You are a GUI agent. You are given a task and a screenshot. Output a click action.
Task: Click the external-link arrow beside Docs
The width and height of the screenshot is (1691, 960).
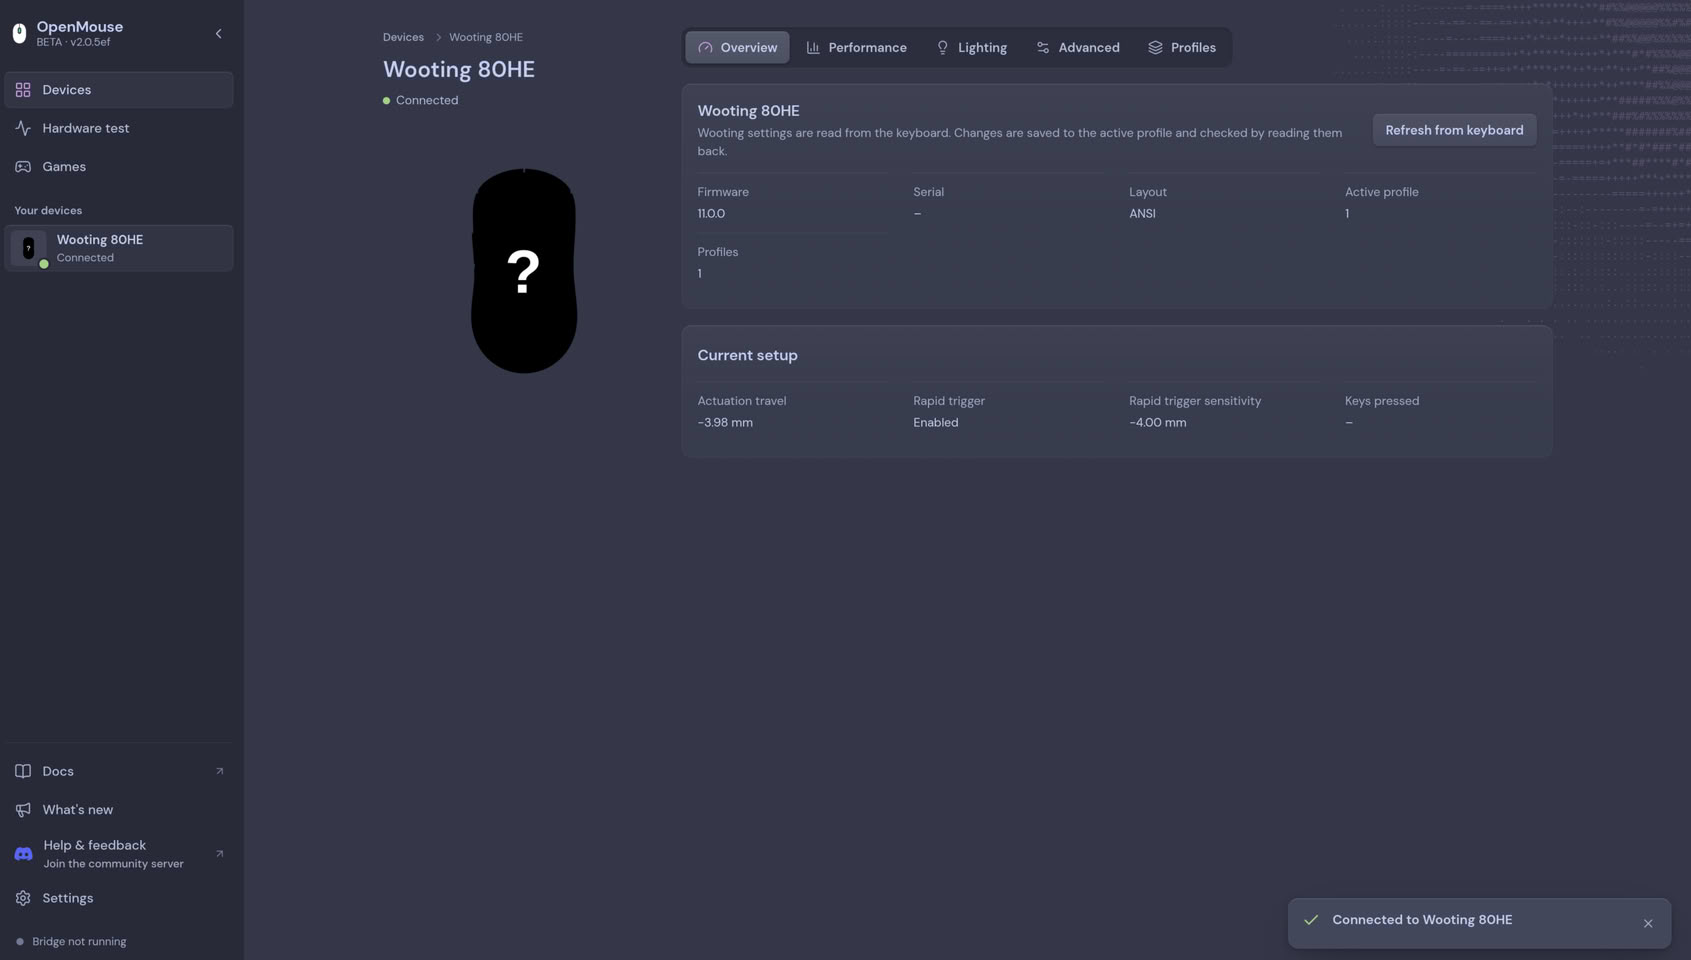click(220, 771)
